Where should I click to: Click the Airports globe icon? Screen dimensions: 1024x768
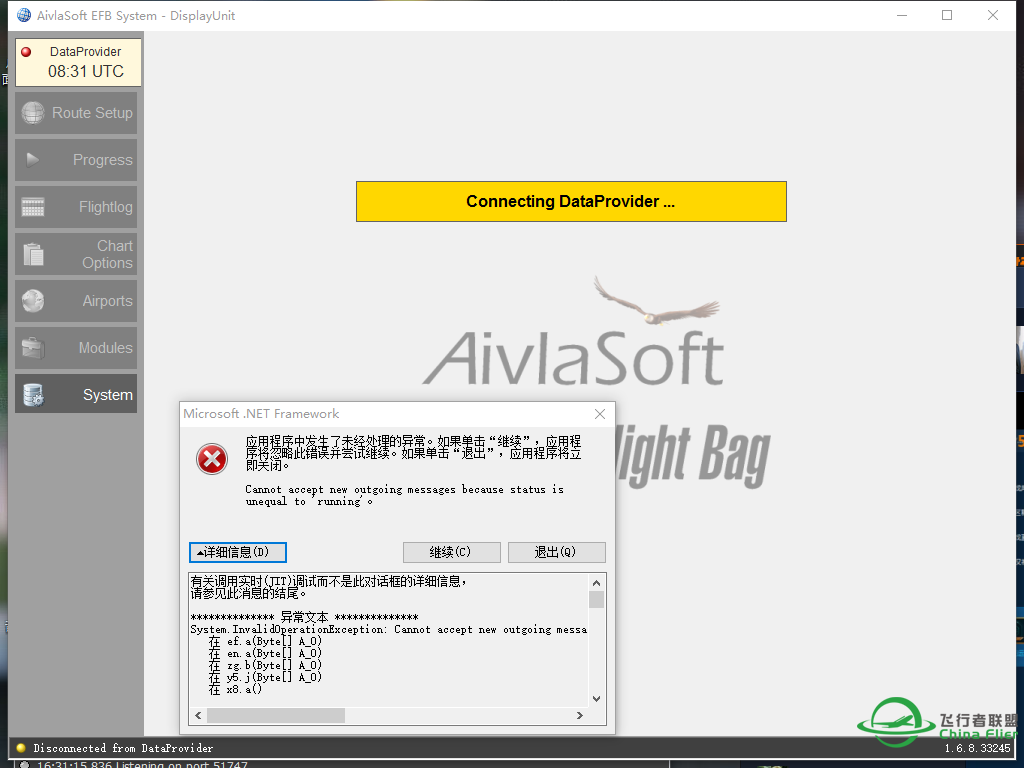tap(33, 301)
